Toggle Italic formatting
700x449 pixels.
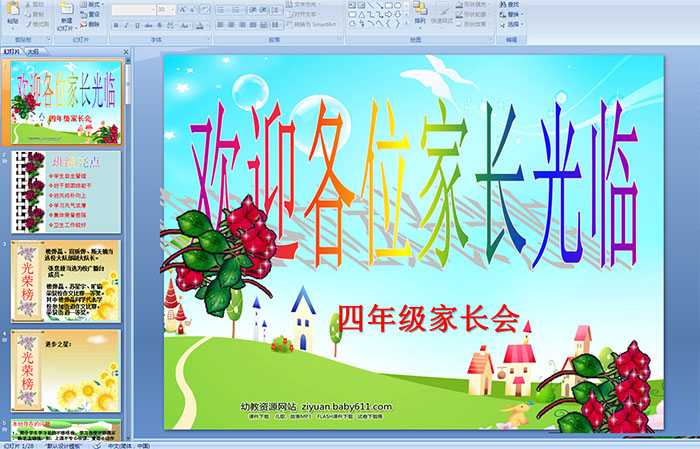[x=126, y=25]
